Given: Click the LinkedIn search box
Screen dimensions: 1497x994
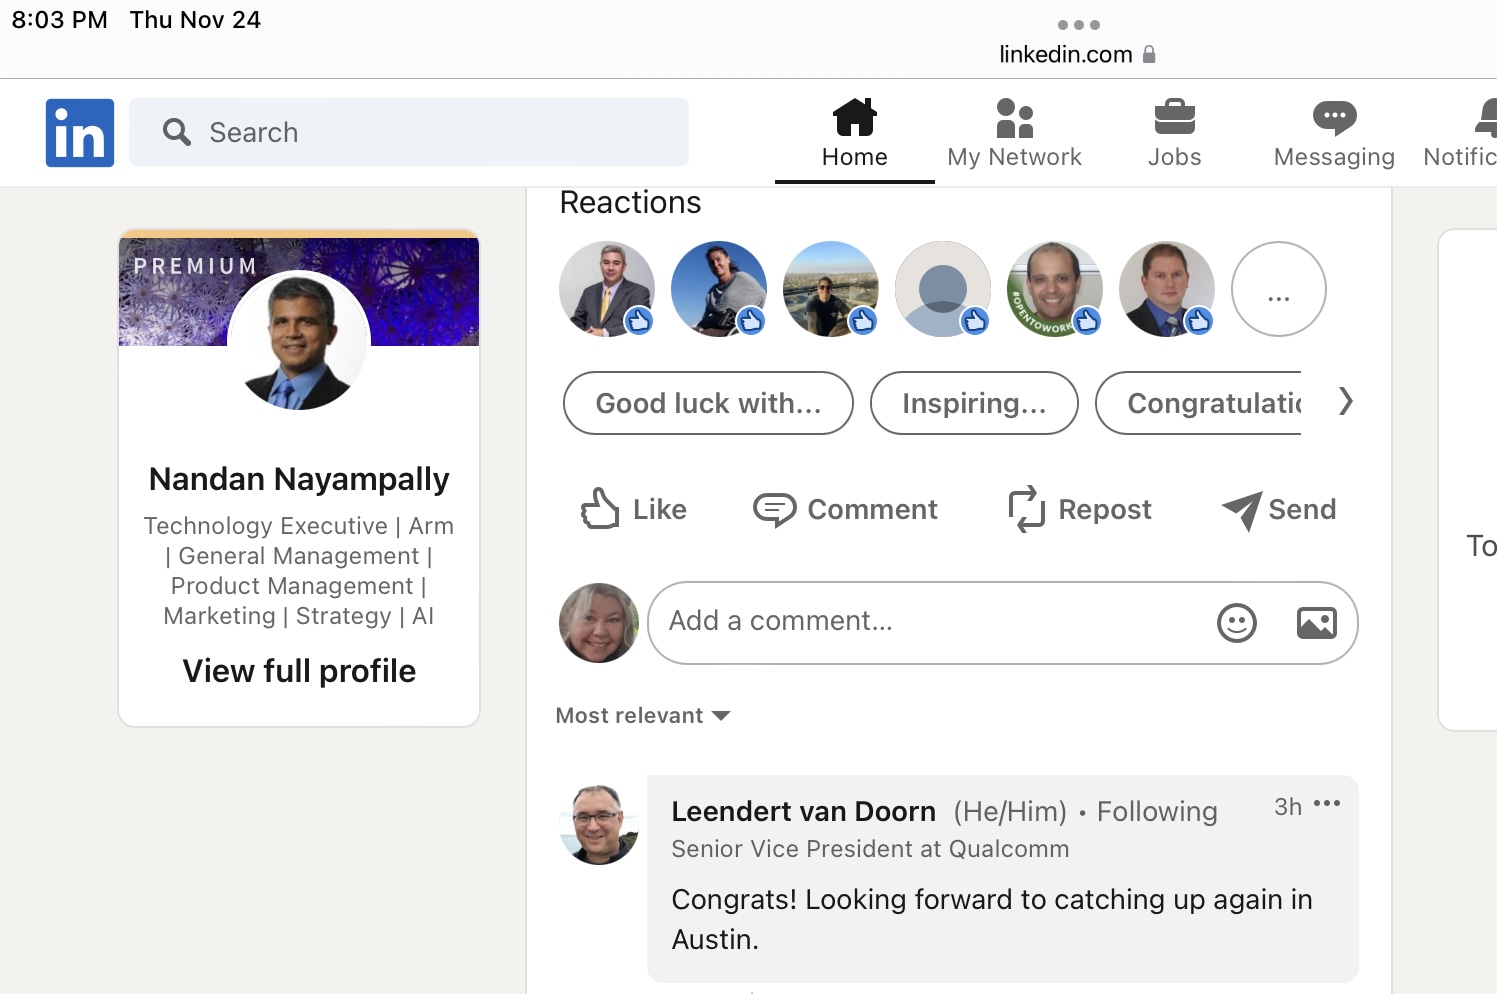Looking at the screenshot, I should point(410,132).
